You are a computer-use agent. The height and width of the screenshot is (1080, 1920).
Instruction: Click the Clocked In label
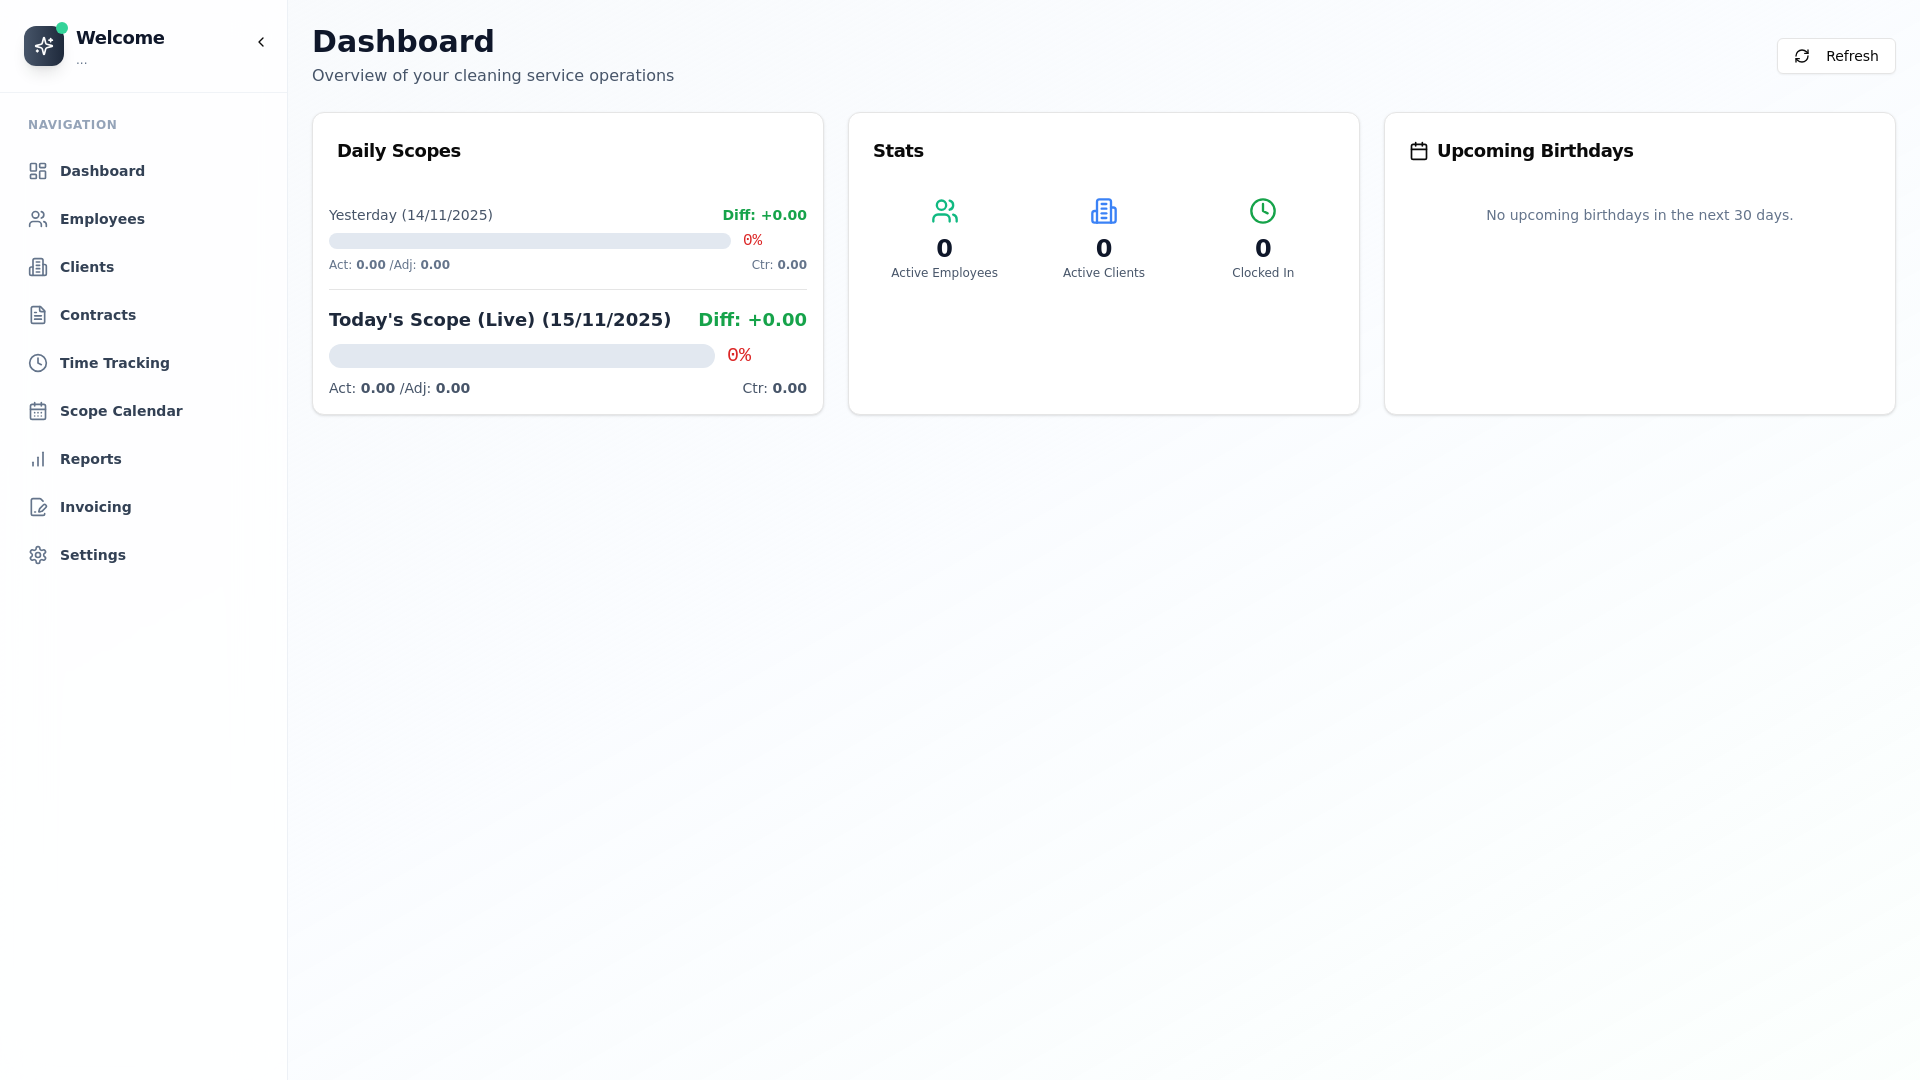tap(1263, 273)
